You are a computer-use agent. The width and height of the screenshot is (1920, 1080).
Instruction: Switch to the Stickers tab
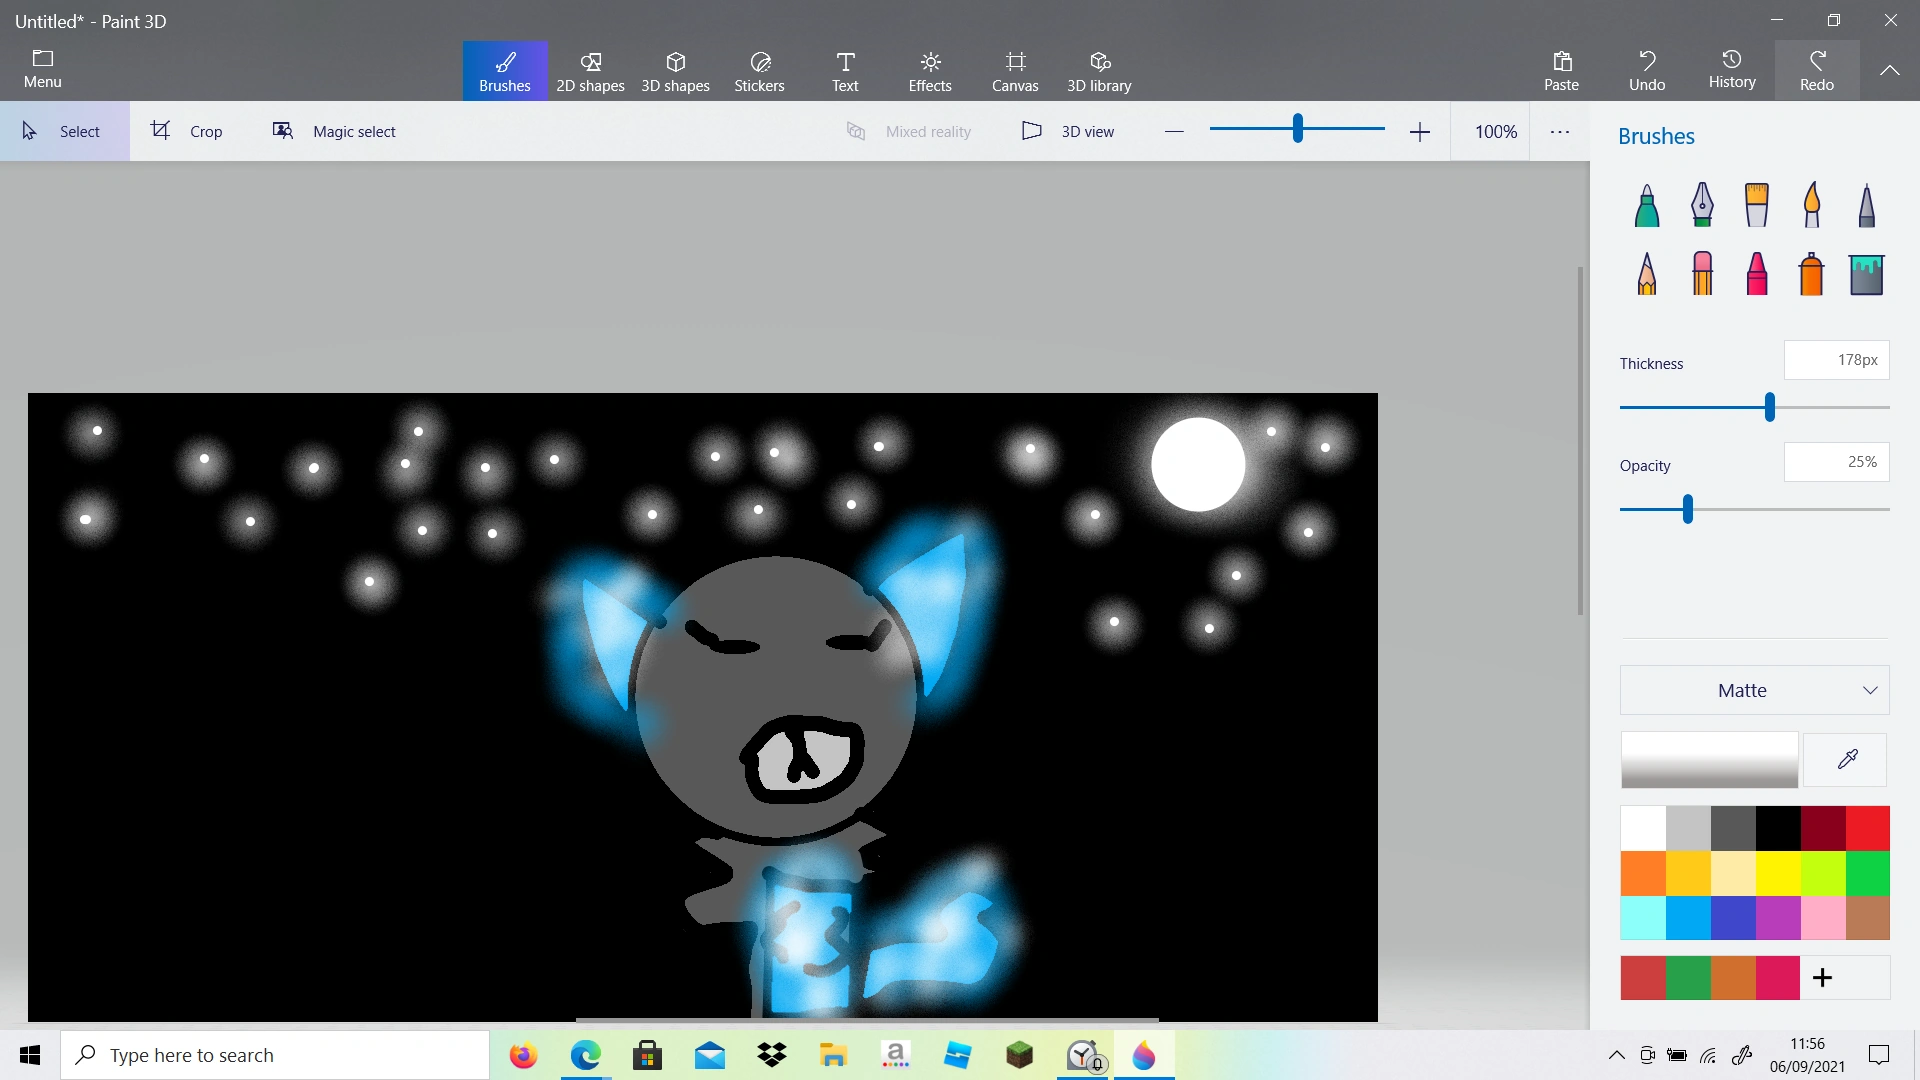pyautogui.click(x=760, y=70)
